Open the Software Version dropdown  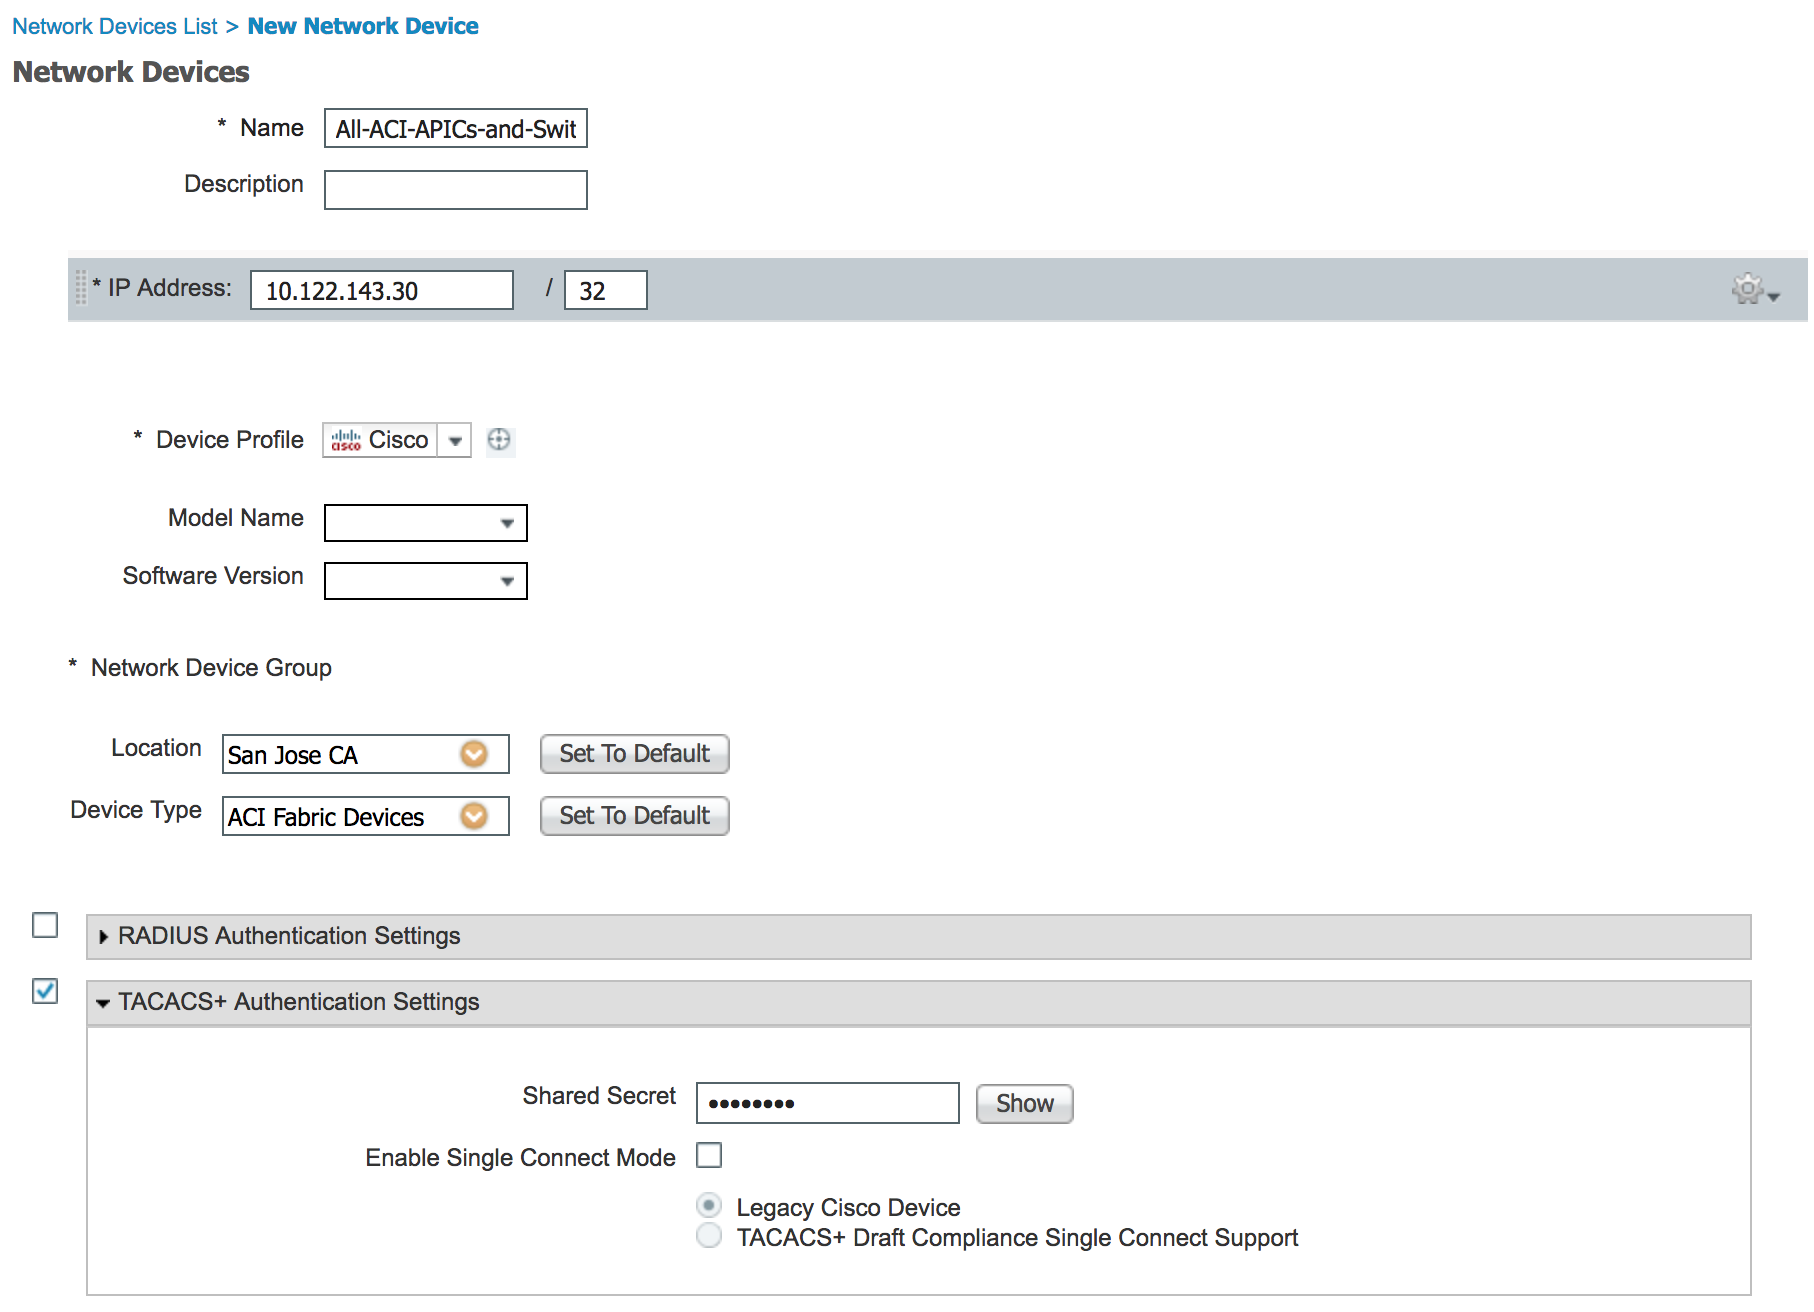click(426, 581)
